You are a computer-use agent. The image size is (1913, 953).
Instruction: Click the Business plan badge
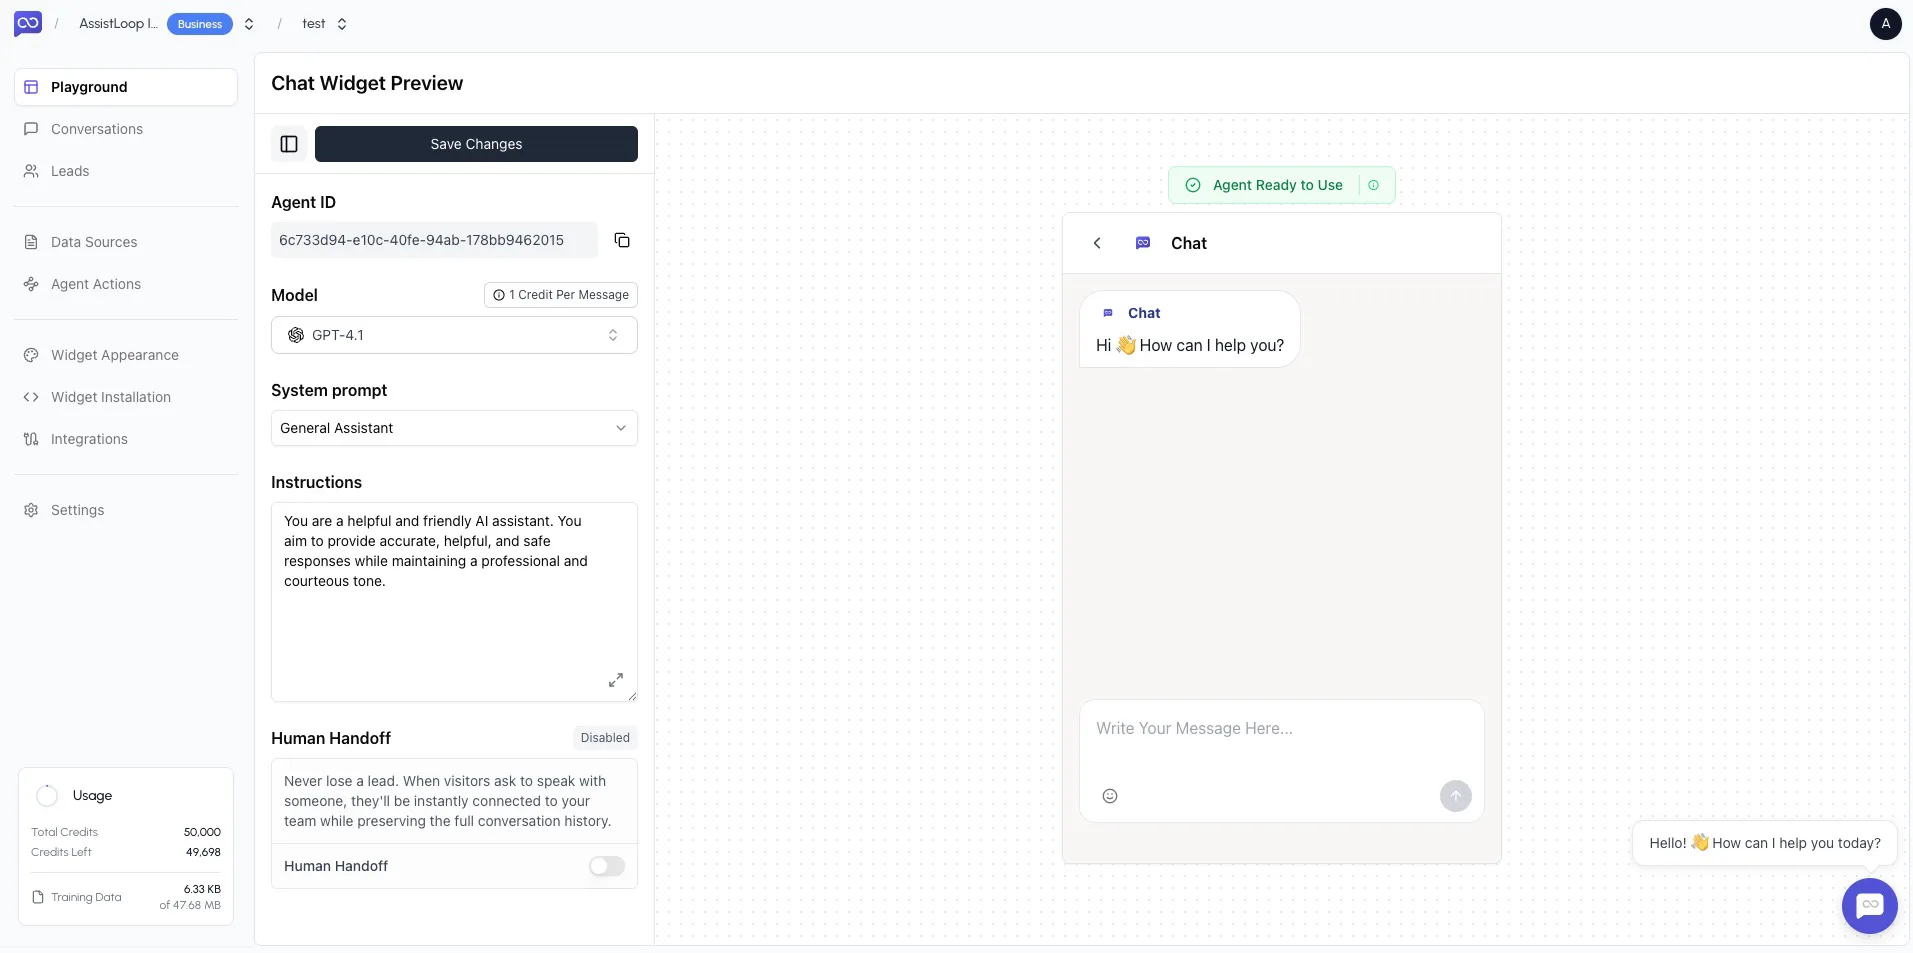coord(200,24)
